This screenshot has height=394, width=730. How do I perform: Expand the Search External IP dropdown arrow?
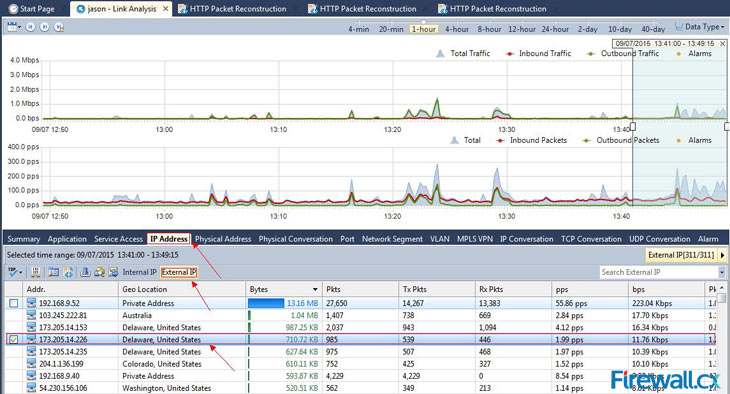click(722, 272)
